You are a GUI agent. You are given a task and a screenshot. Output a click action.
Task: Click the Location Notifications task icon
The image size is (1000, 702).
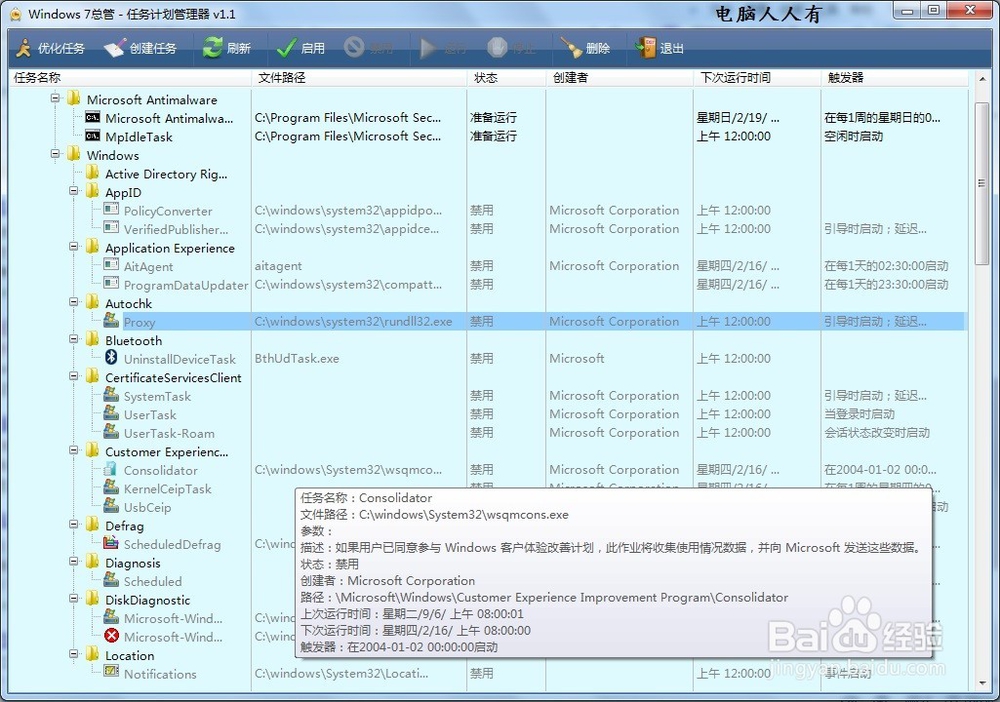point(111,671)
